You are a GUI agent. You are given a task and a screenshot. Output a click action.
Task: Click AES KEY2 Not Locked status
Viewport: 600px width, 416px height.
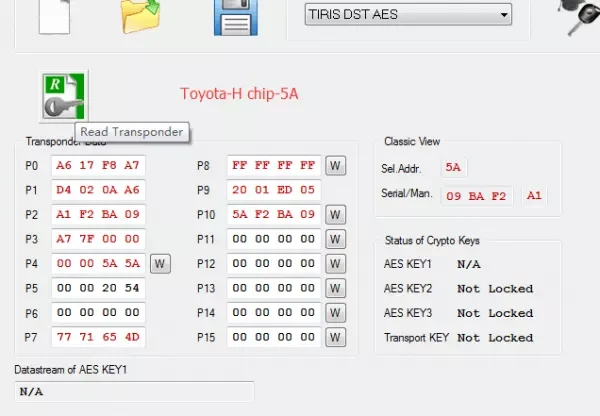coord(495,289)
